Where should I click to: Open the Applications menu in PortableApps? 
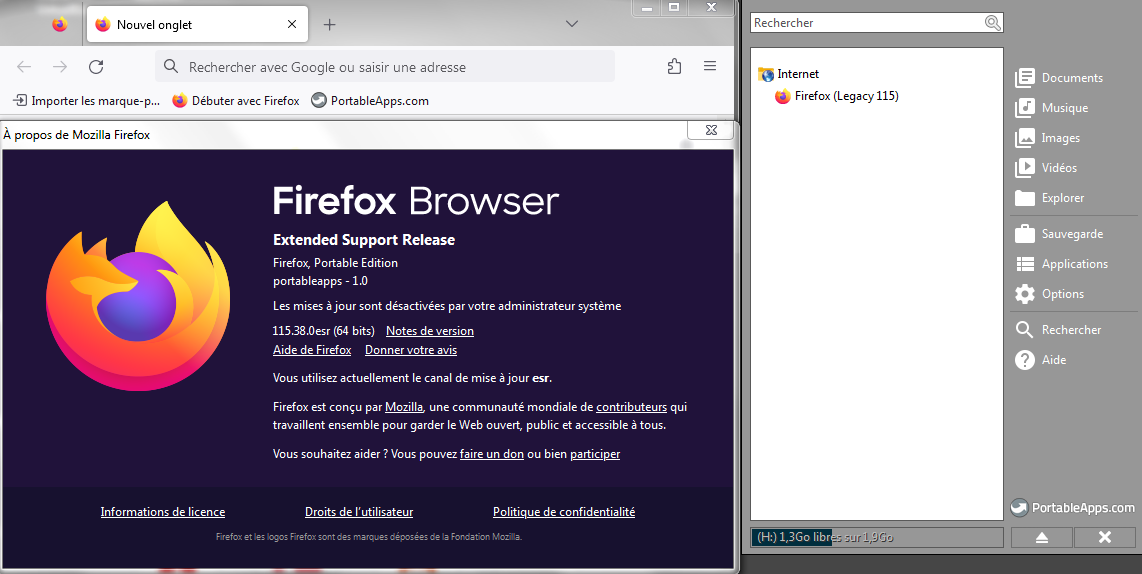1061,264
